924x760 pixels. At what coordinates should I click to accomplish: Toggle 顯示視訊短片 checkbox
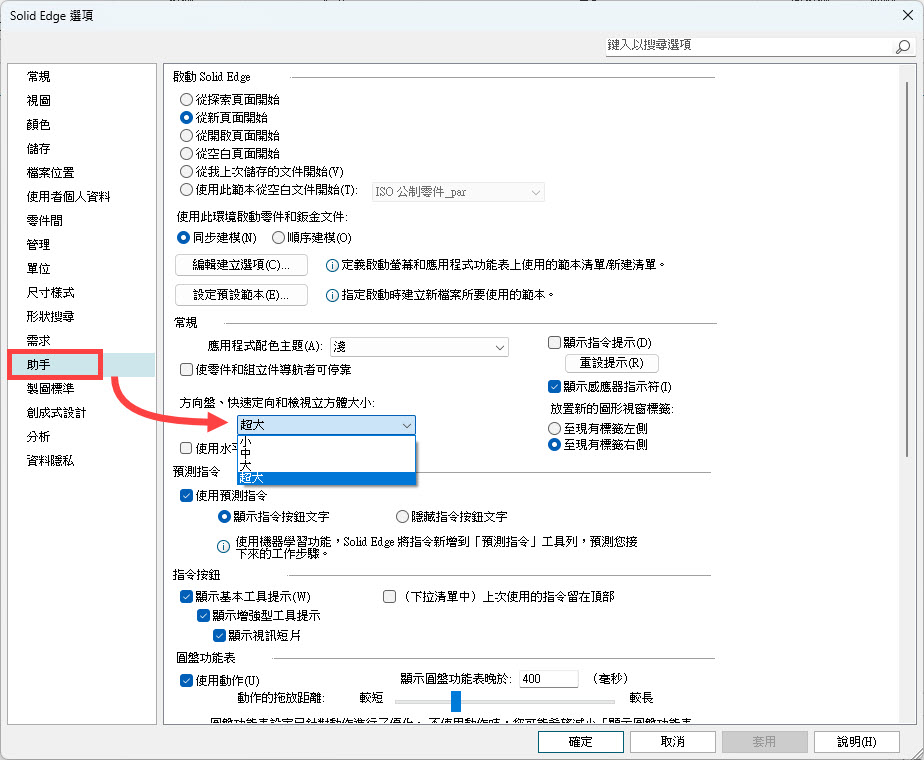coord(220,635)
